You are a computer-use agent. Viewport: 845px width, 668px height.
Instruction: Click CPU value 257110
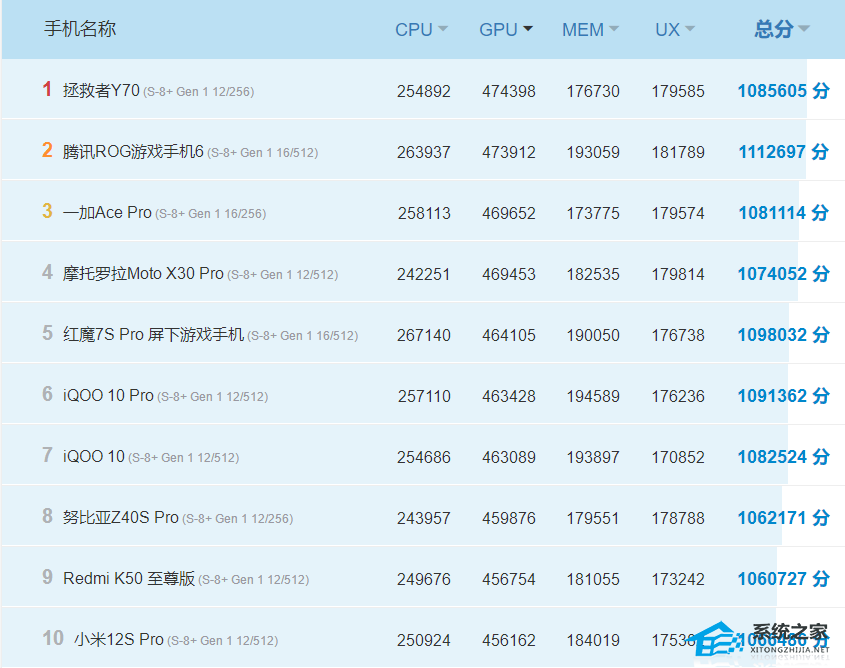pos(424,395)
